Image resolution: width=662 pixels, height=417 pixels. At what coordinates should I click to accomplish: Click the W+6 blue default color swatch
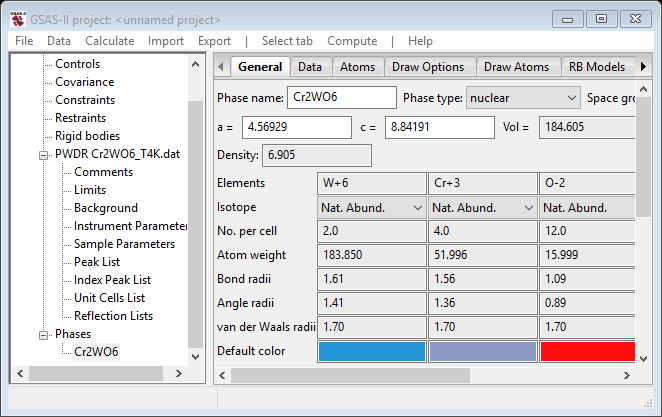tap(372, 352)
